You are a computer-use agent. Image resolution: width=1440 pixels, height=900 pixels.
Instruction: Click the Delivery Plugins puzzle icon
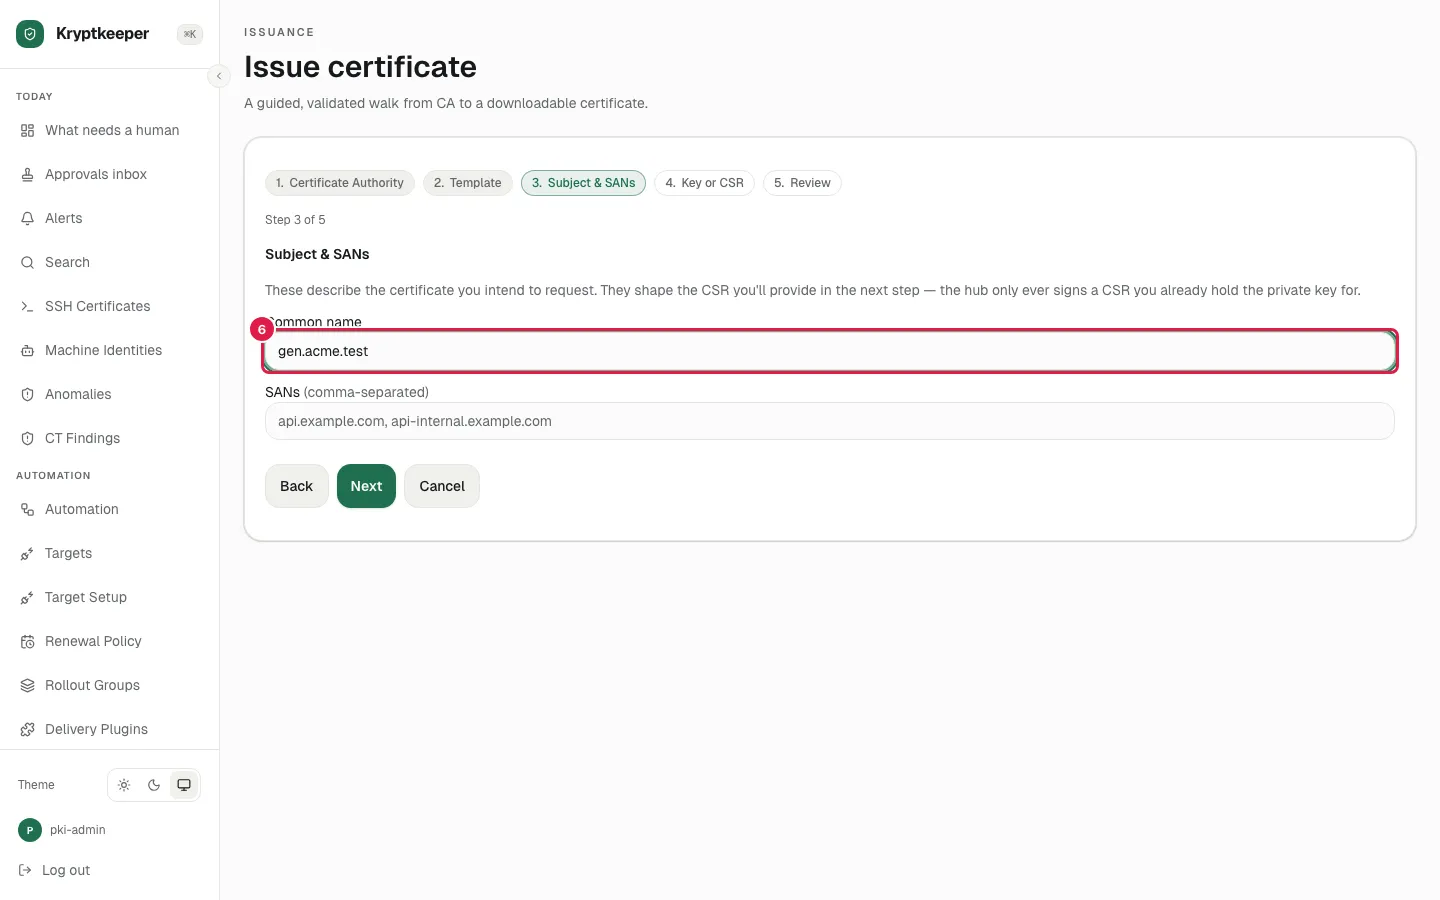(x=27, y=730)
